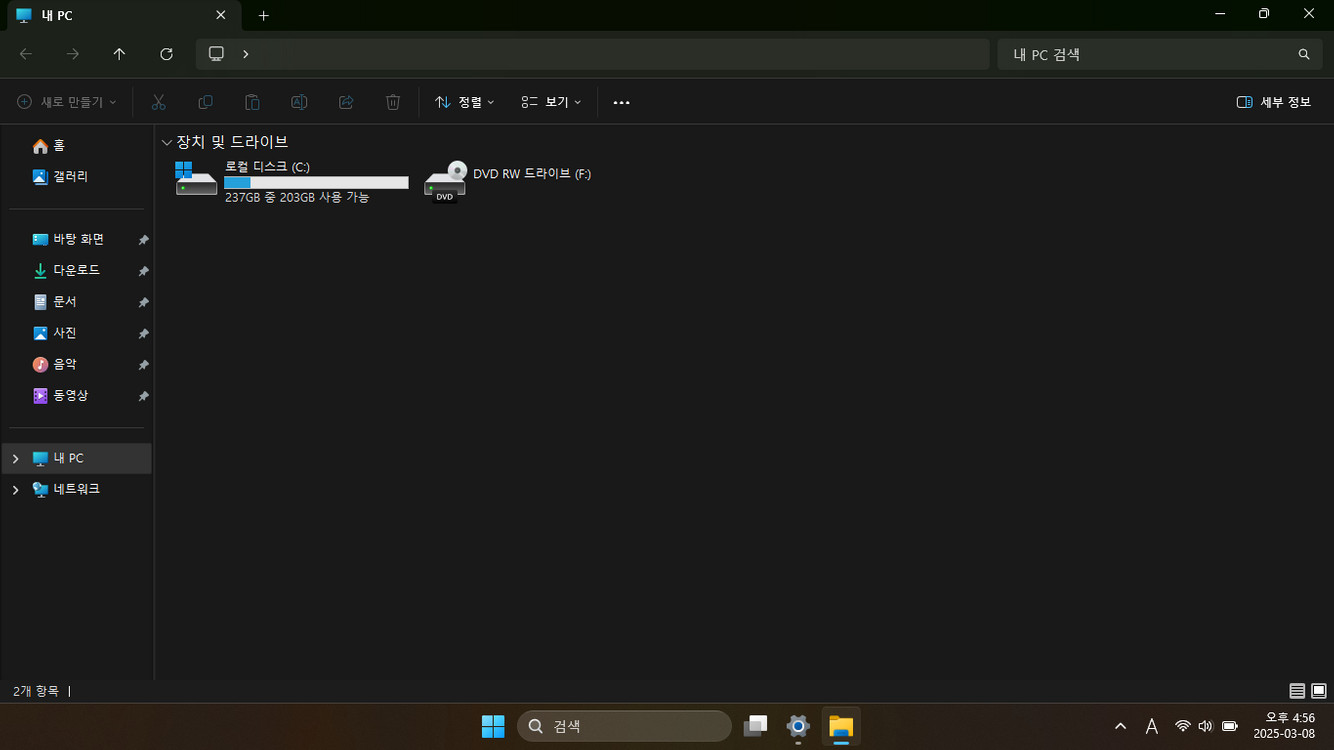Switch to details list view in status bar
The width and height of the screenshot is (1334, 750).
pos(1297,691)
